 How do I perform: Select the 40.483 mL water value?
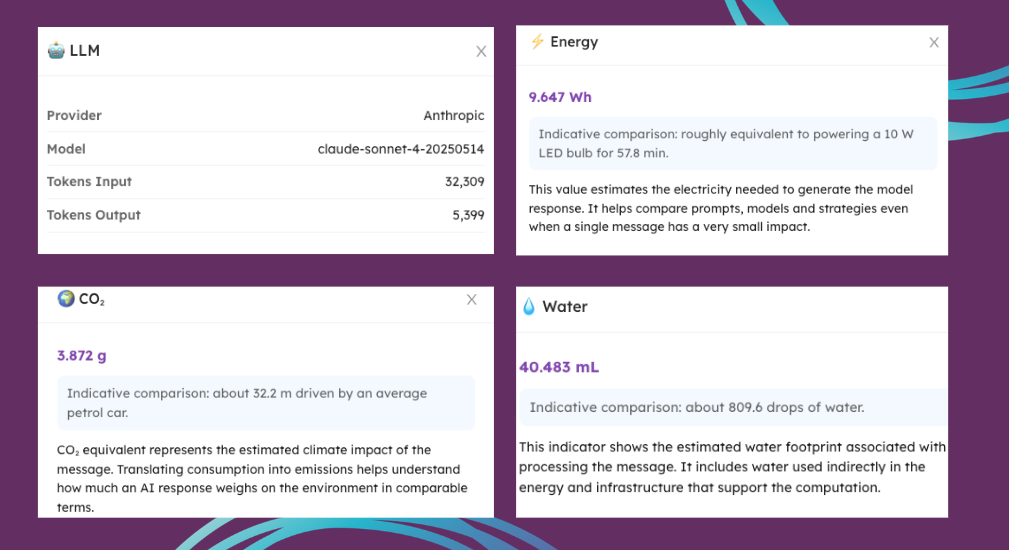pyautogui.click(x=559, y=367)
